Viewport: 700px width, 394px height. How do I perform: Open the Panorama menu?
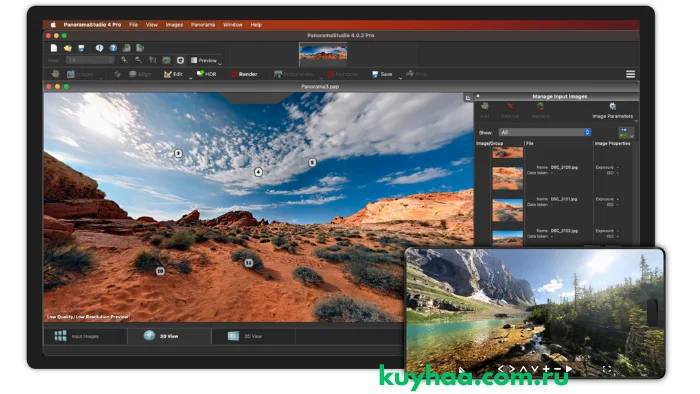203,25
